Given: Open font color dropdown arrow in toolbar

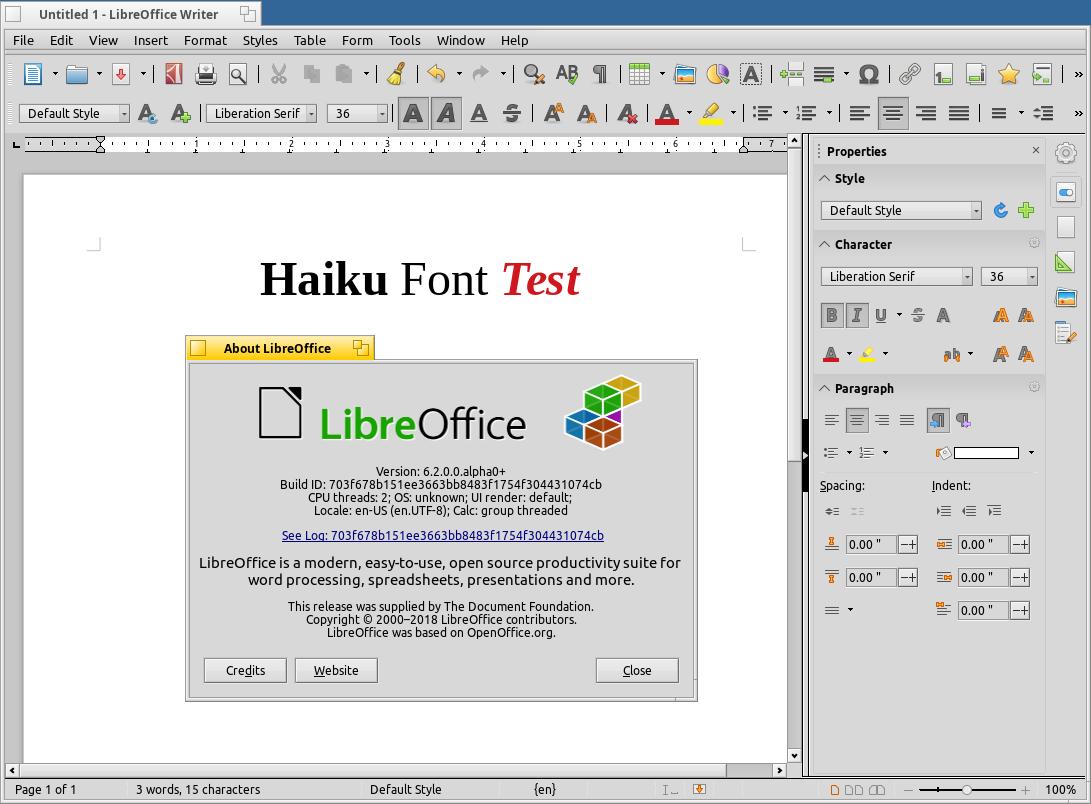Looking at the screenshot, I should [x=690, y=113].
